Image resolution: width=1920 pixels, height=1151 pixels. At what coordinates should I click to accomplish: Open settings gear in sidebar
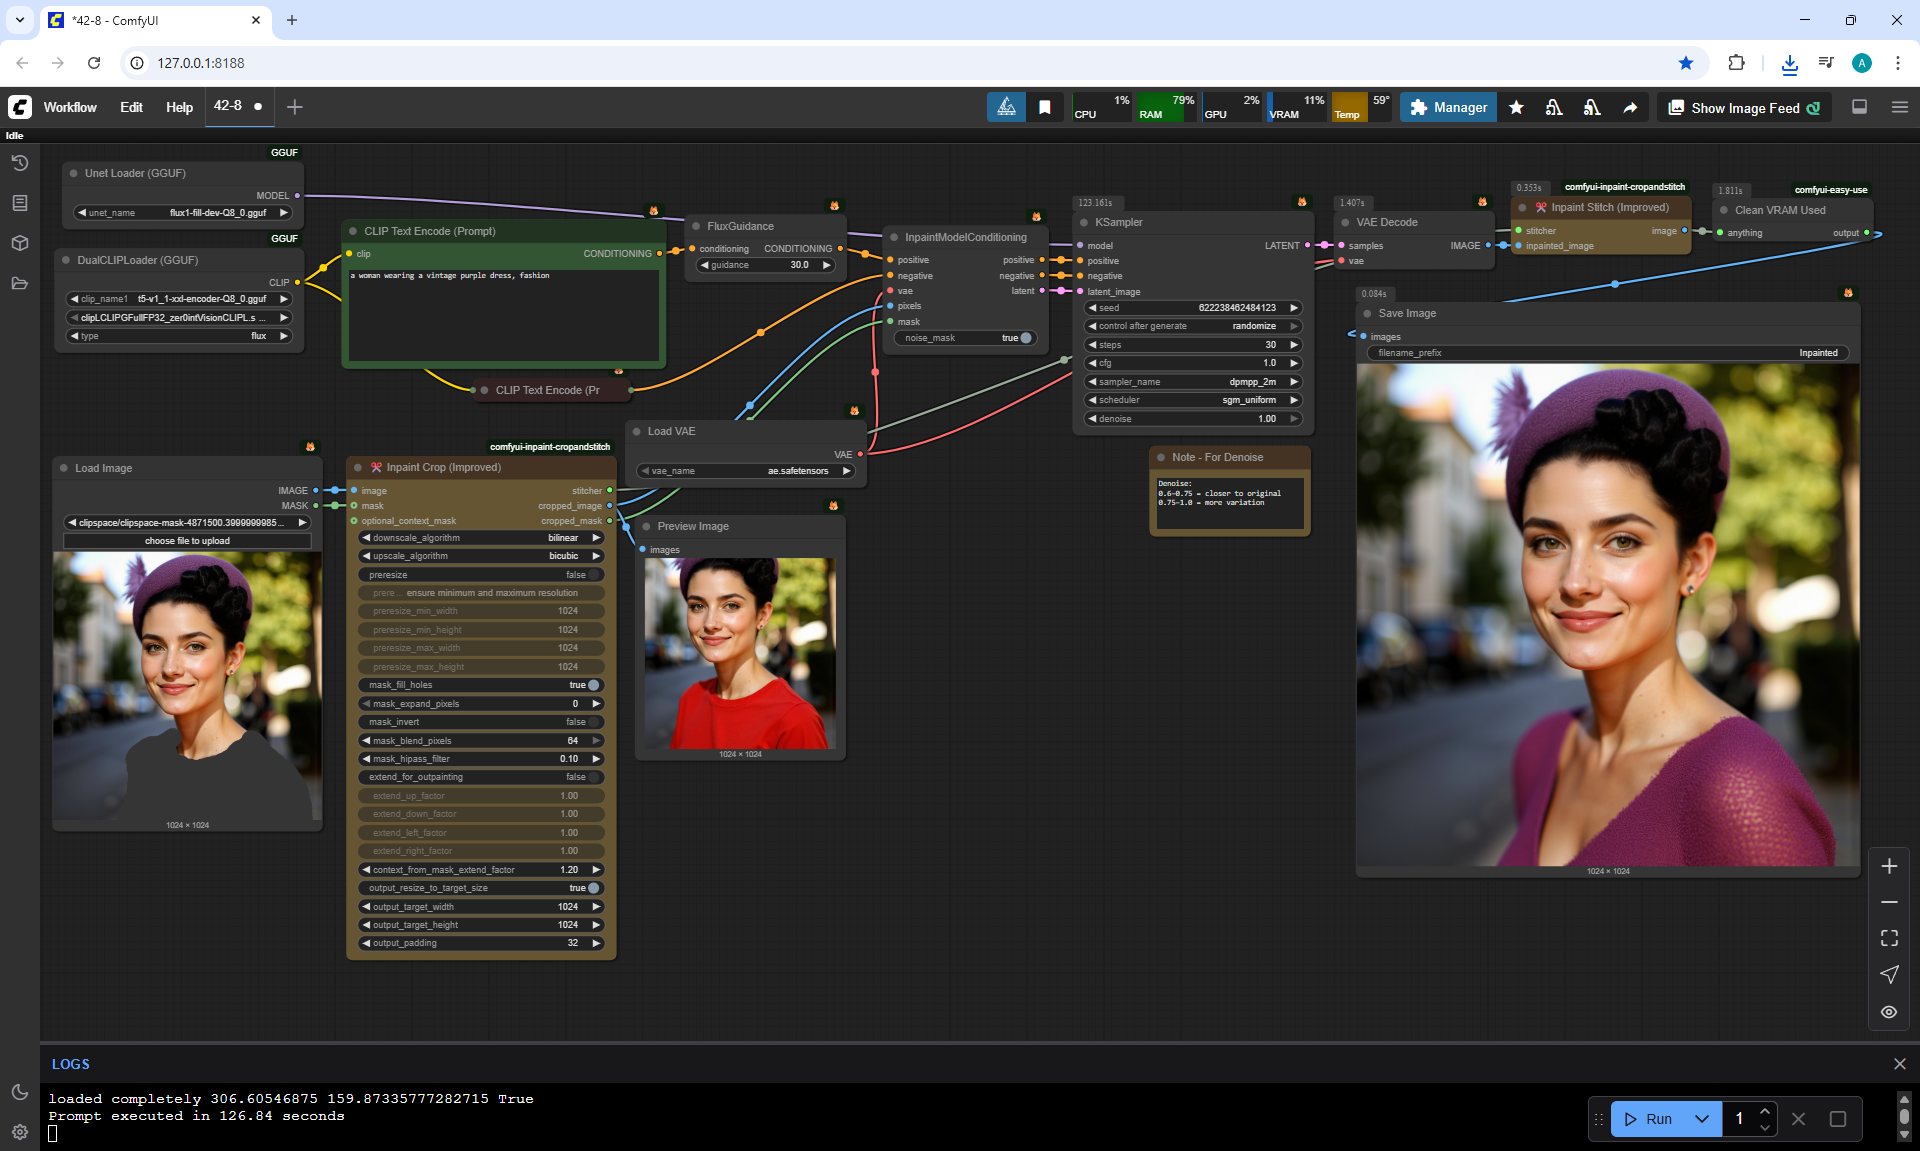19,1132
